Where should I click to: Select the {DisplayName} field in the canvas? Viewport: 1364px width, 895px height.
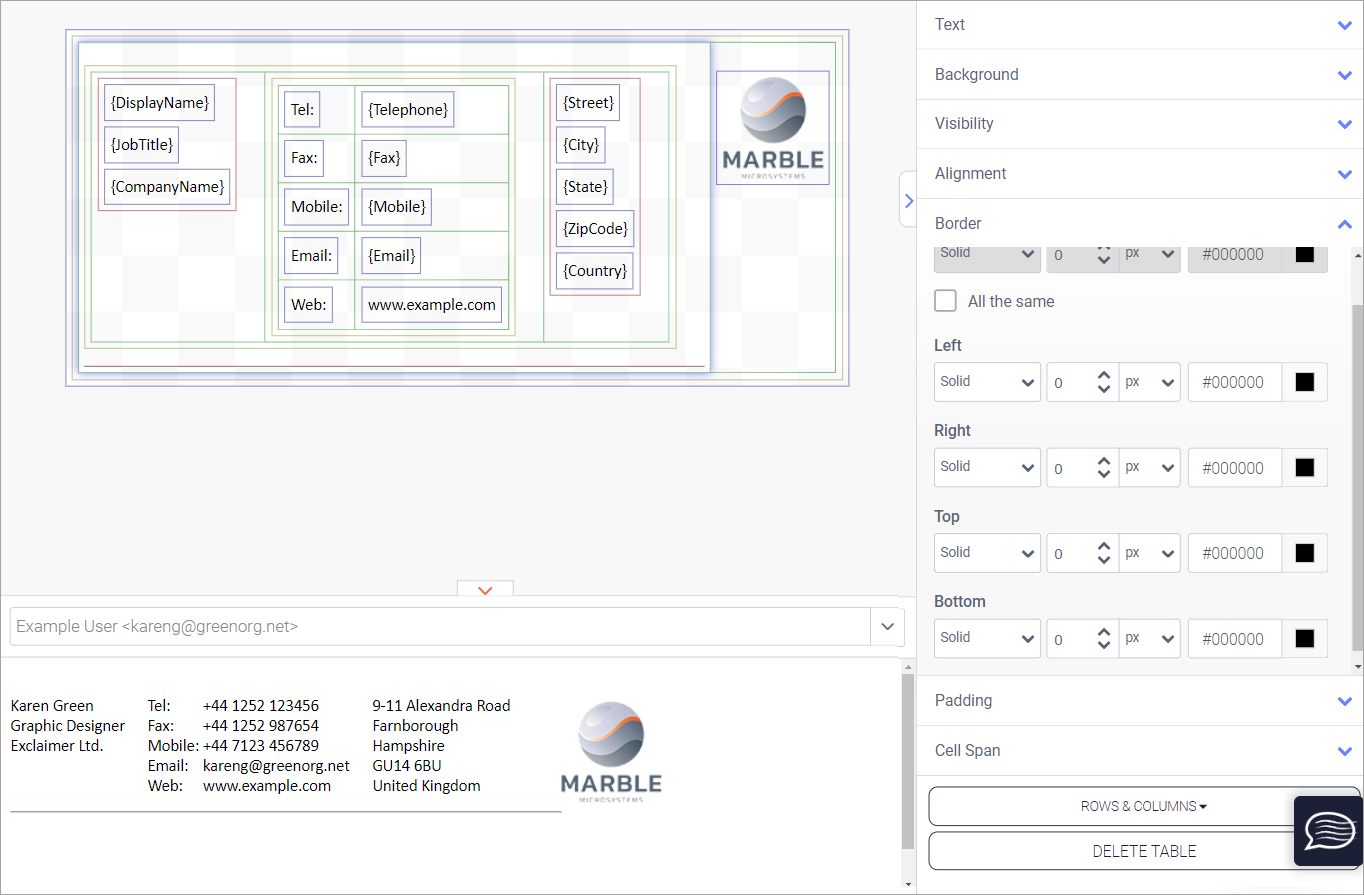[160, 103]
